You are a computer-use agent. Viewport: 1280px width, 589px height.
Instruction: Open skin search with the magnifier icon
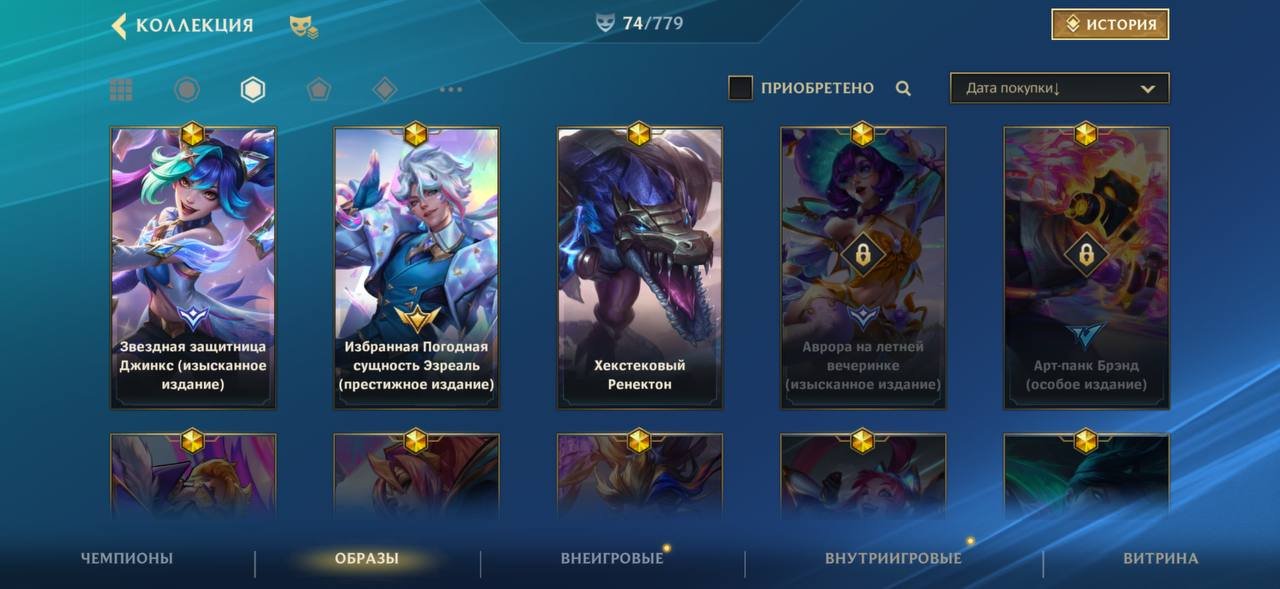pyautogui.click(x=903, y=88)
